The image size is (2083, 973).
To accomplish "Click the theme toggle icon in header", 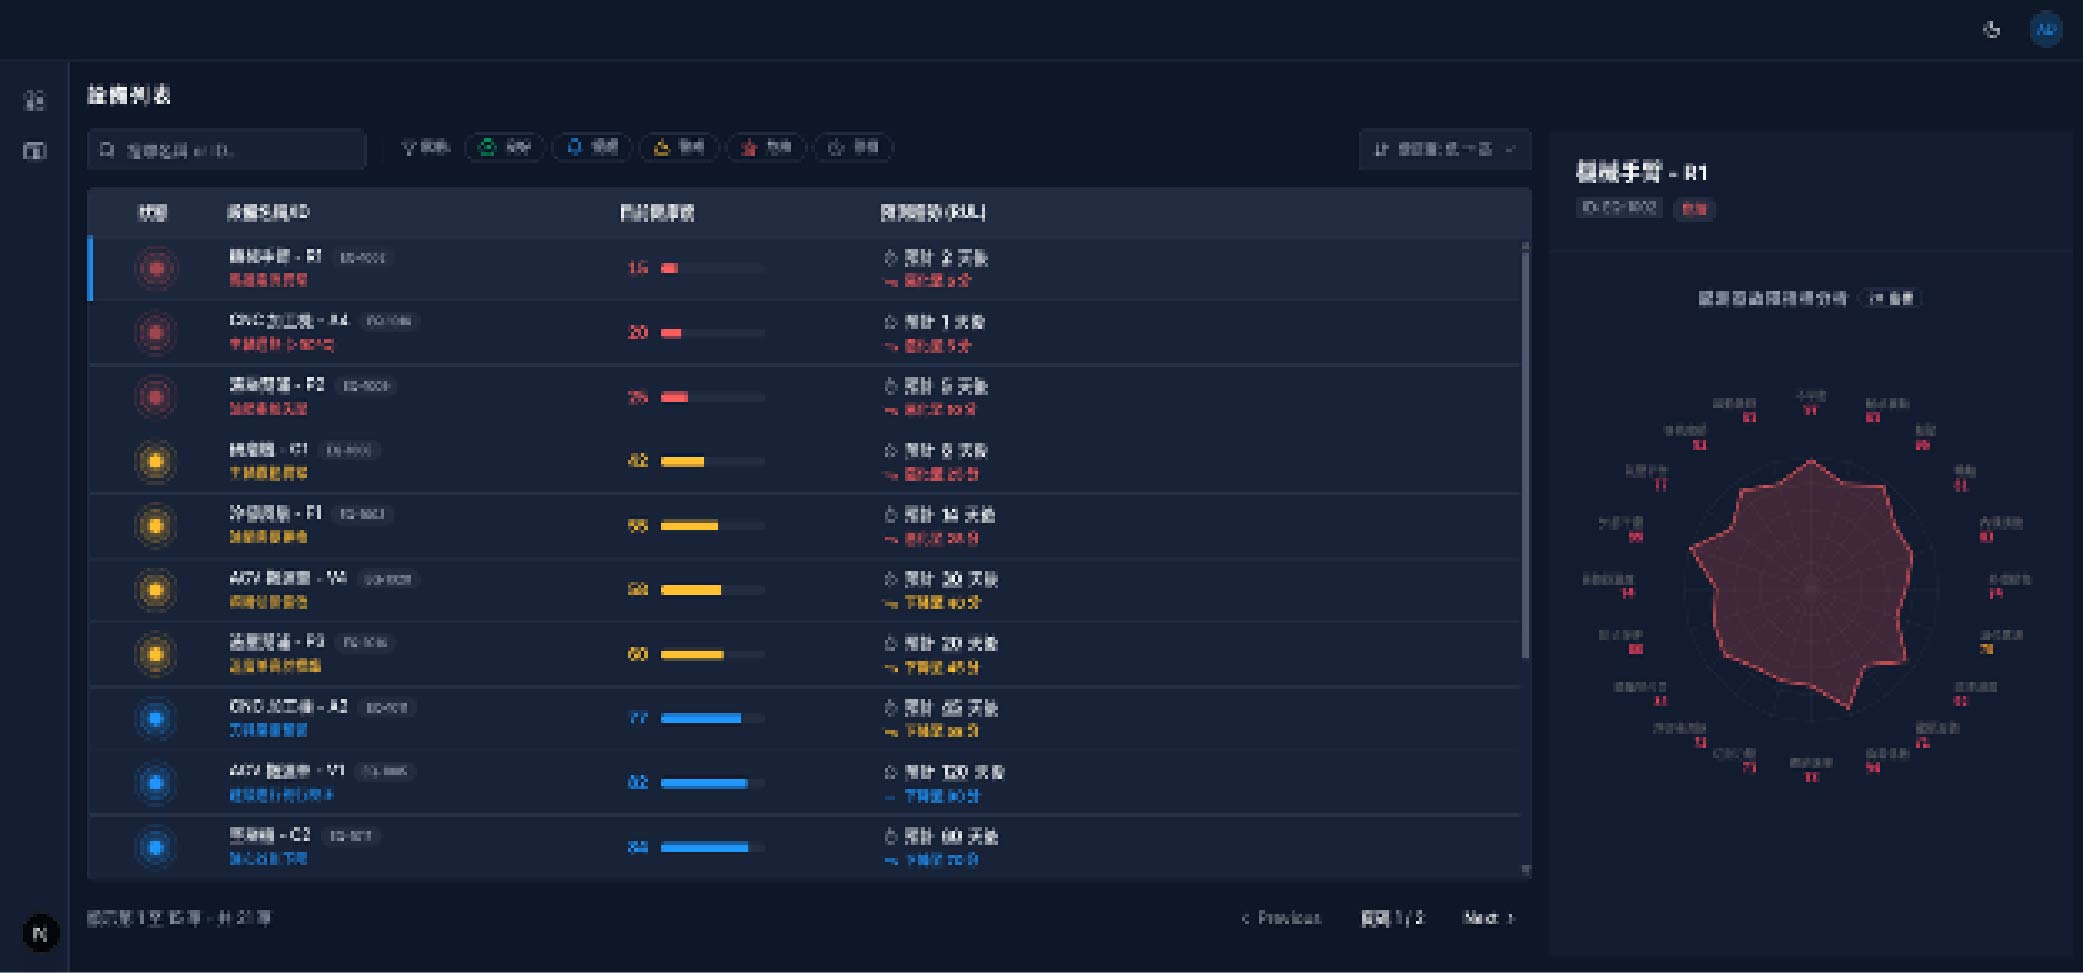I will point(1991,30).
